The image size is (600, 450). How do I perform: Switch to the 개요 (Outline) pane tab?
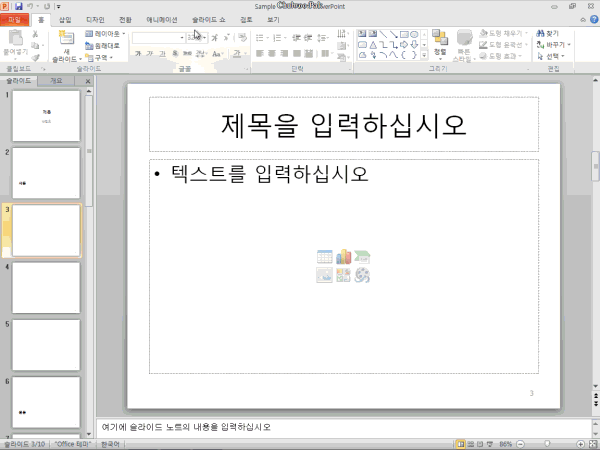56,81
